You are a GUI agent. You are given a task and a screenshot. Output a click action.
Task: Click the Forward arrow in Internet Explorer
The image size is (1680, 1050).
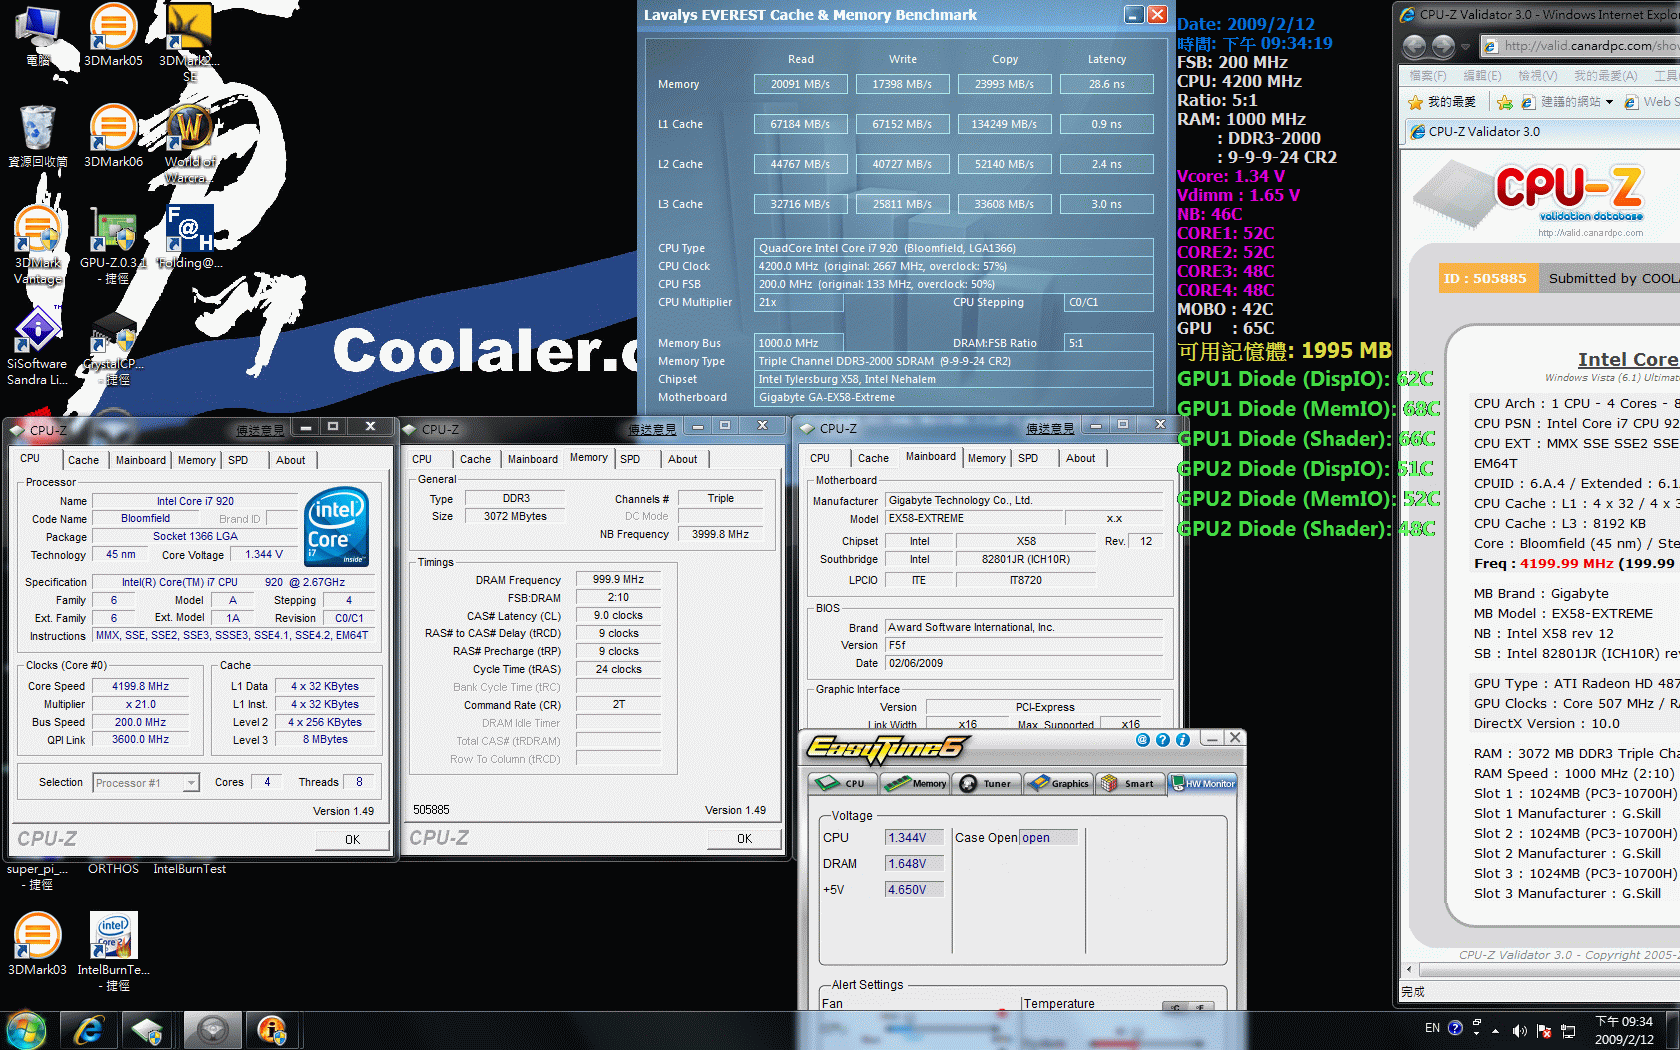point(1443,46)
